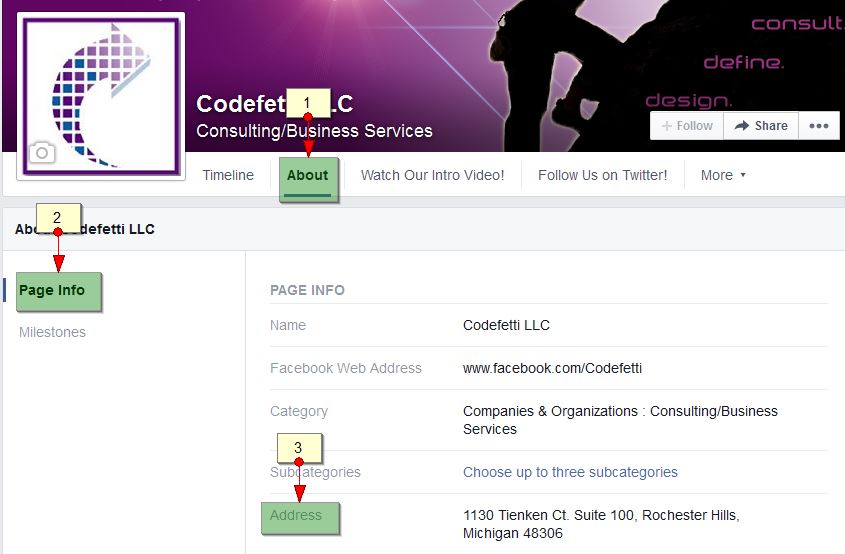Click the Facebook Web Address label

pos(346,368)
